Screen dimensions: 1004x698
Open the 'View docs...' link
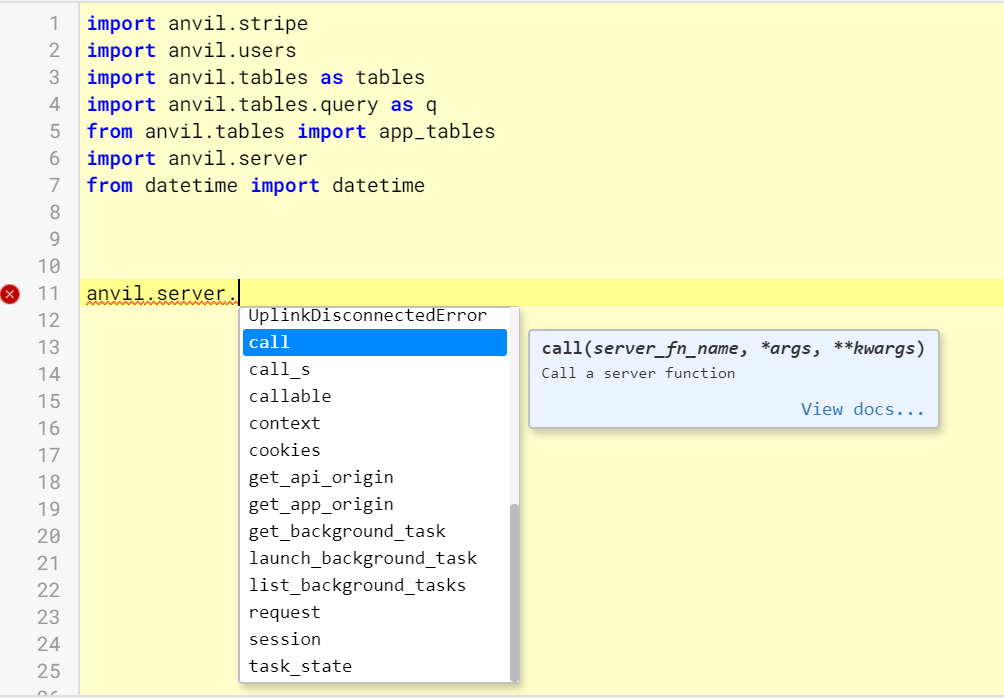tap(862, 409)
